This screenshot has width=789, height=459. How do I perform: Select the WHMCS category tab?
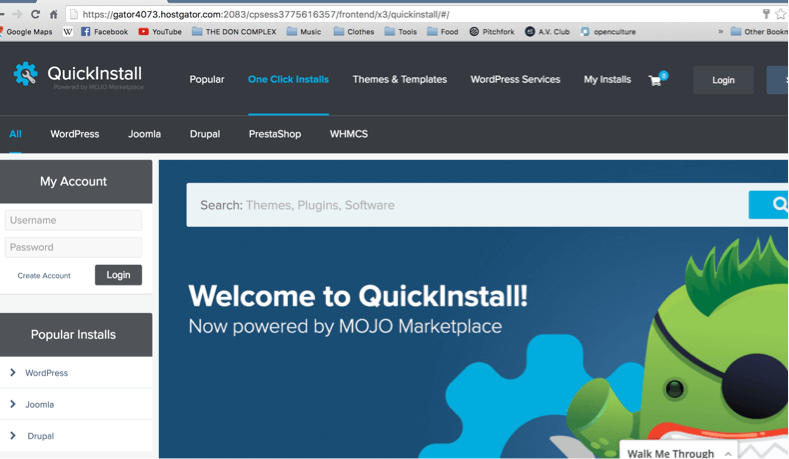(349, 134)
